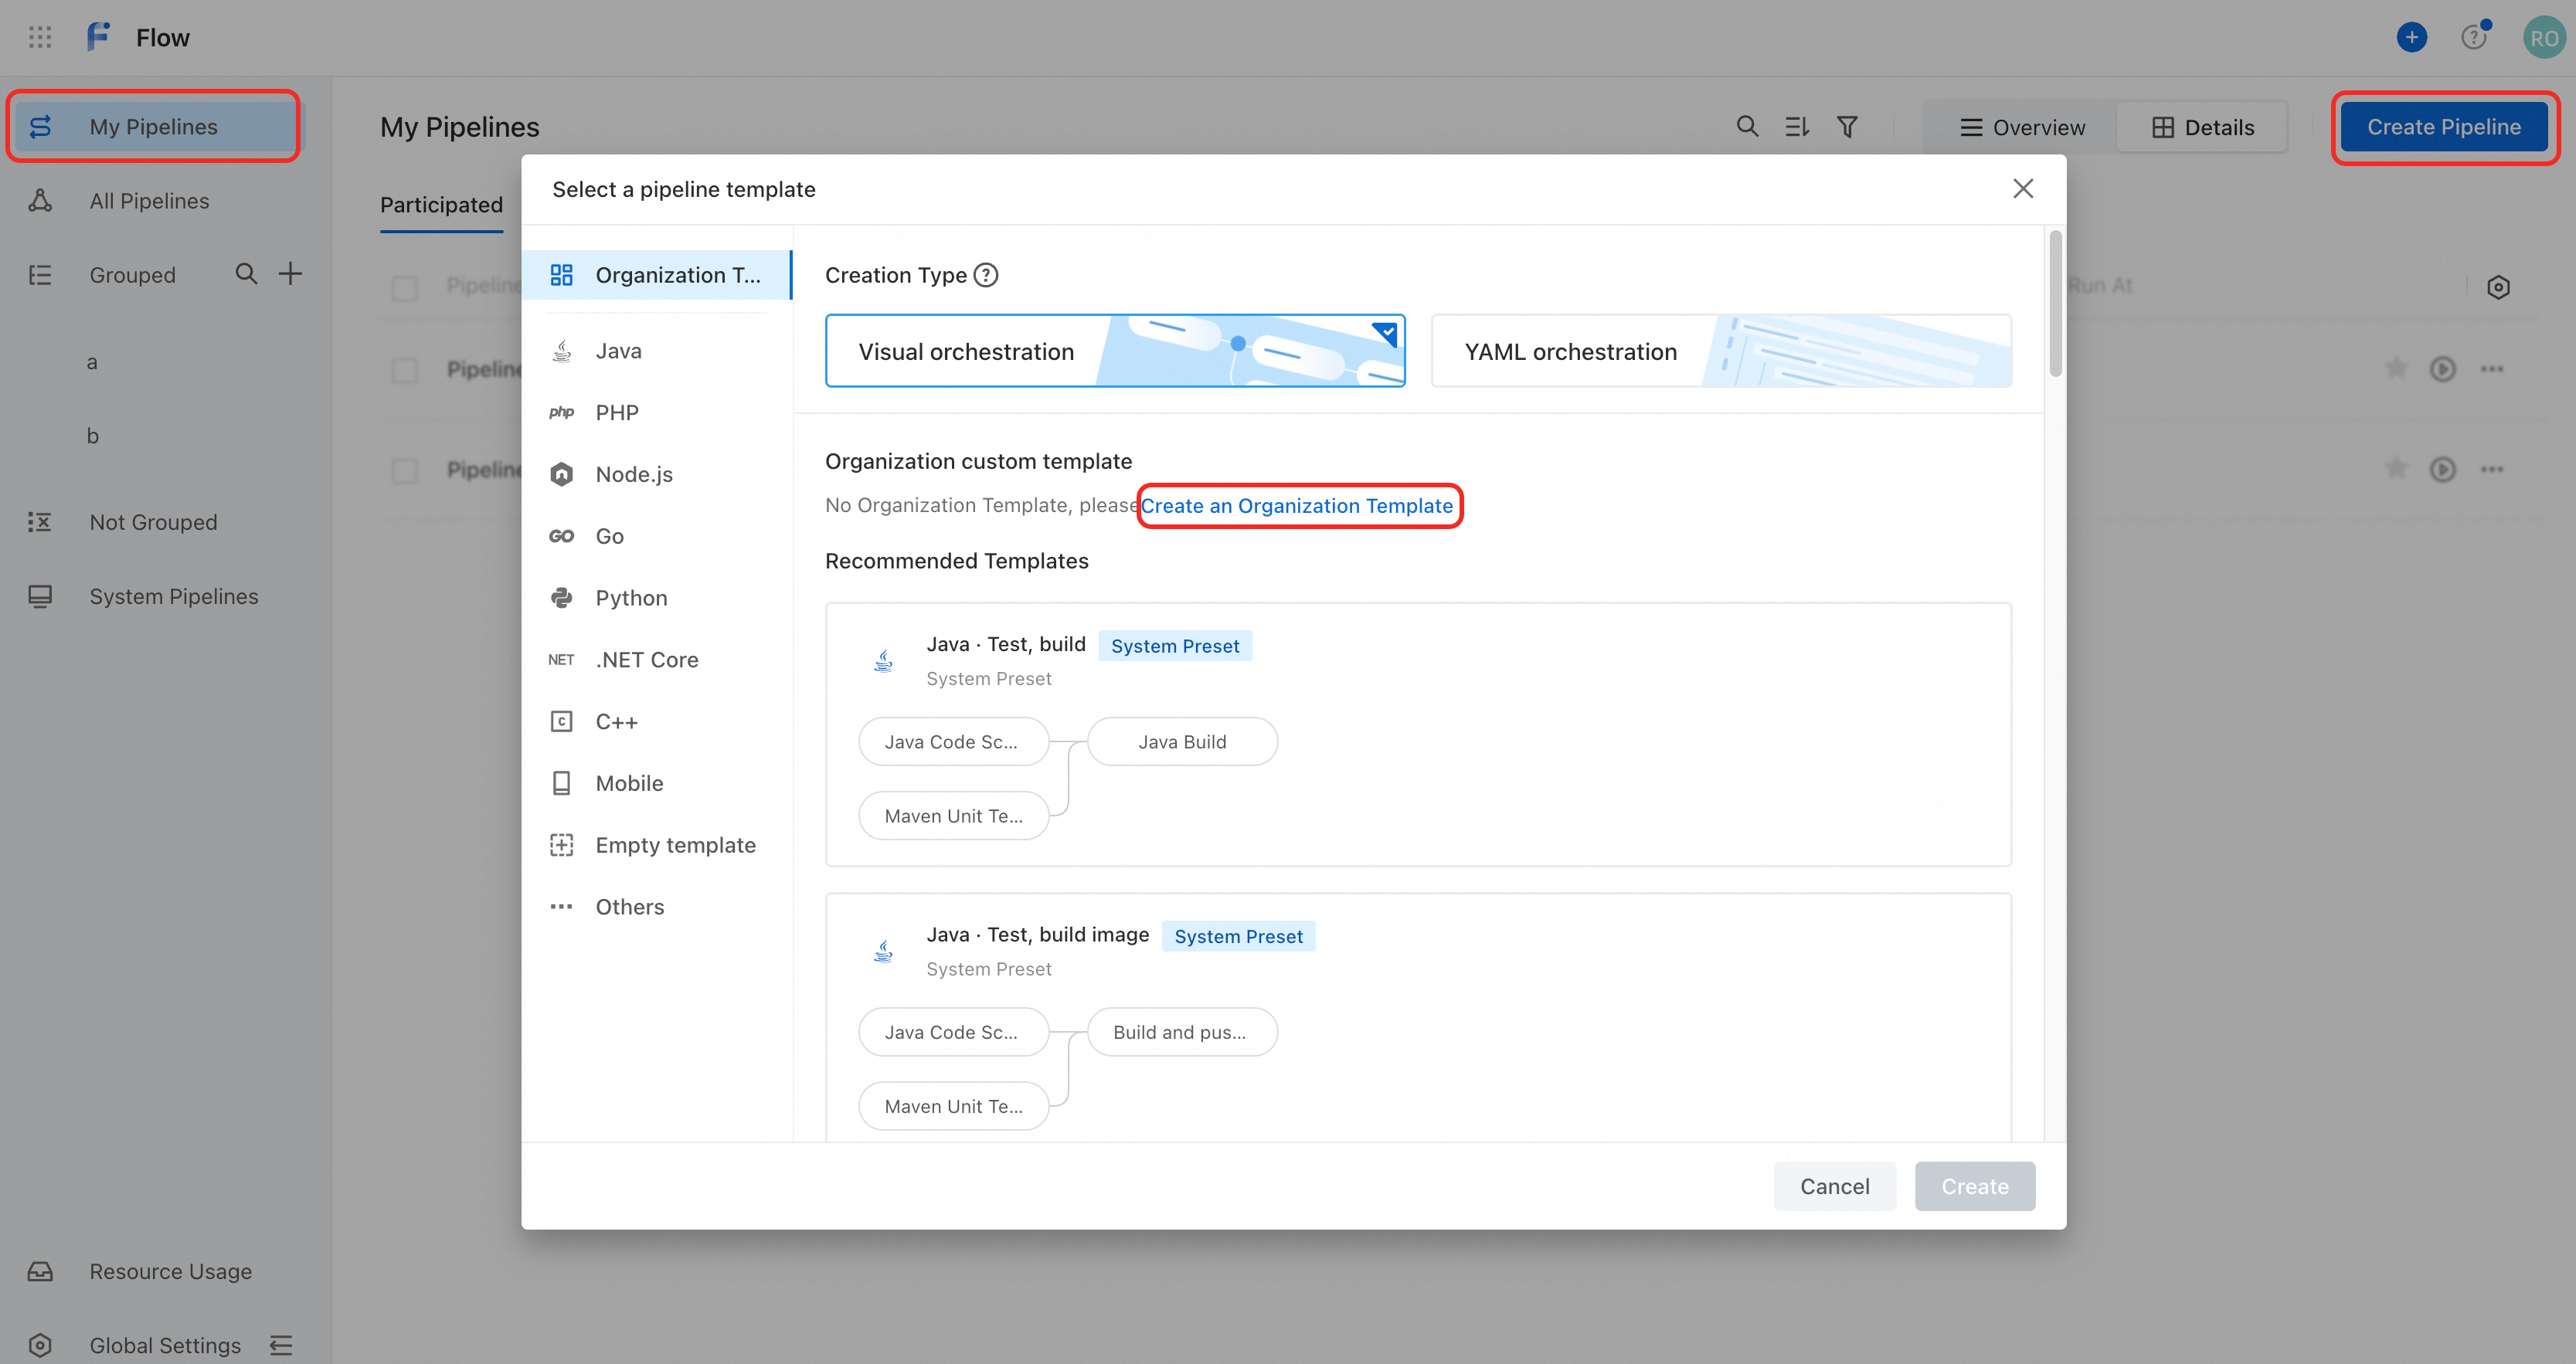Open the filter funnel icon
Screen dimensions: 2576x1364
tap(1847, 127)
